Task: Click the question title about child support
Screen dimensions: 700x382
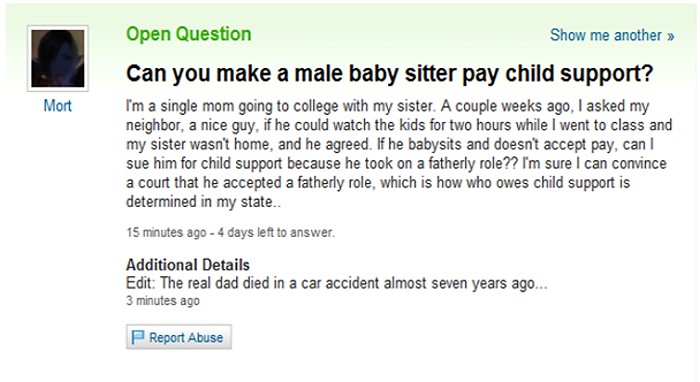Action: (x=389, y=74)
